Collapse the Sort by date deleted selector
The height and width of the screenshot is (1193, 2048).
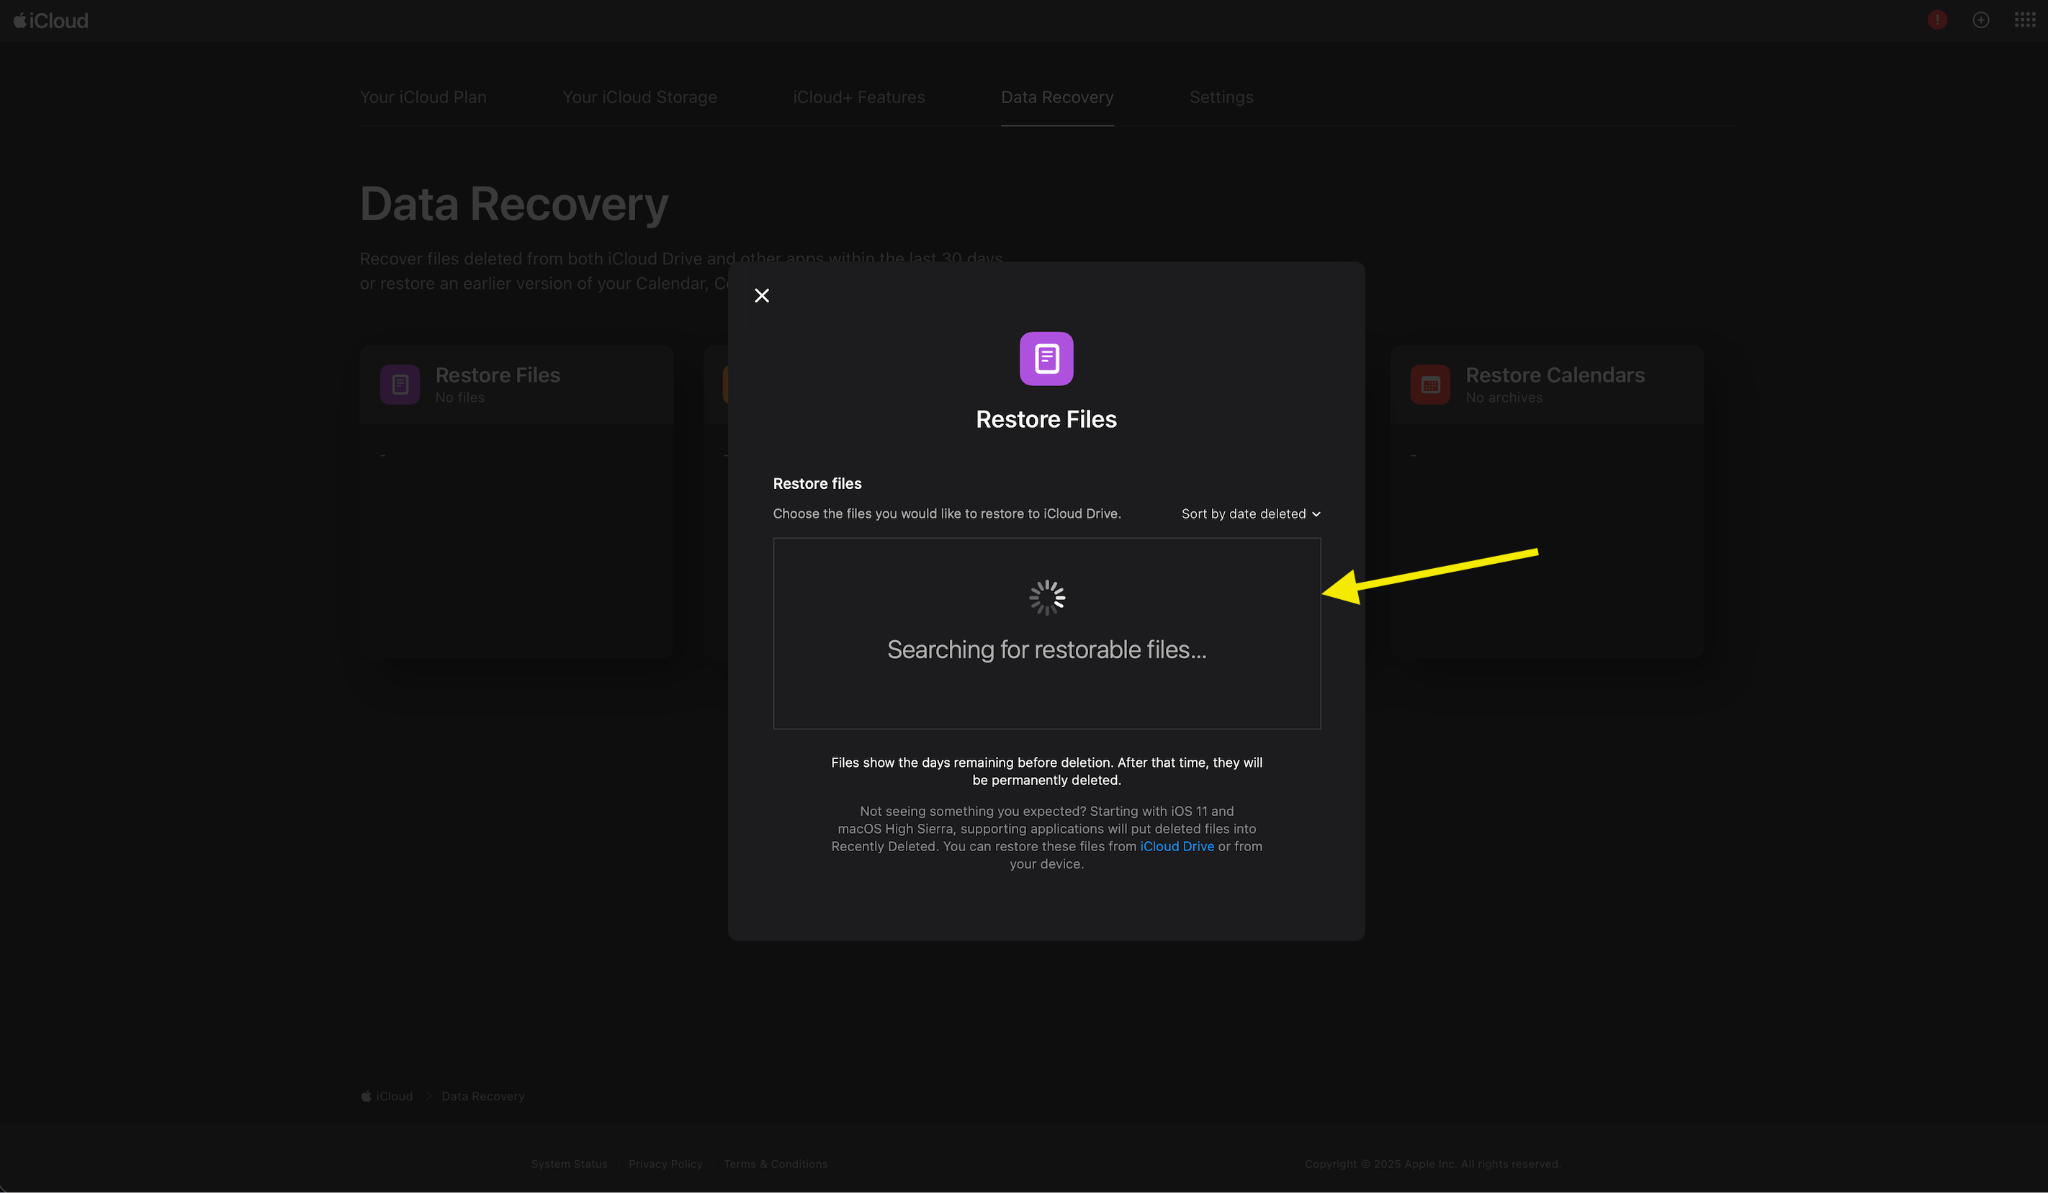point(1249,513)
